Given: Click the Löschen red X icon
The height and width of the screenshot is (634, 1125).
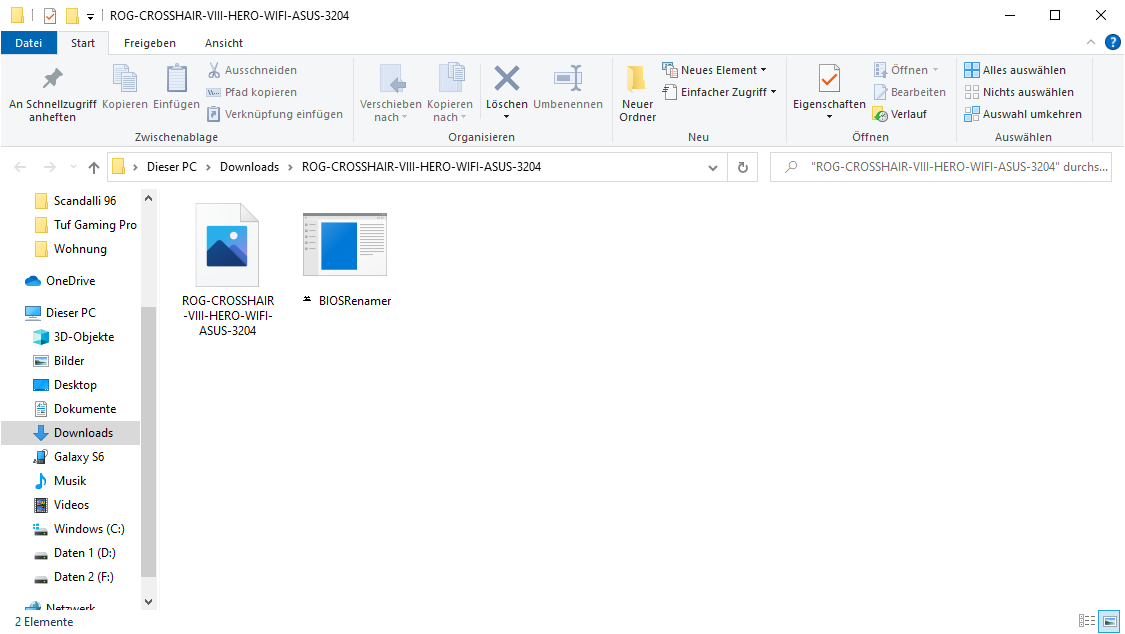Looking at the screenshot, I should click(x=507, y=78).
